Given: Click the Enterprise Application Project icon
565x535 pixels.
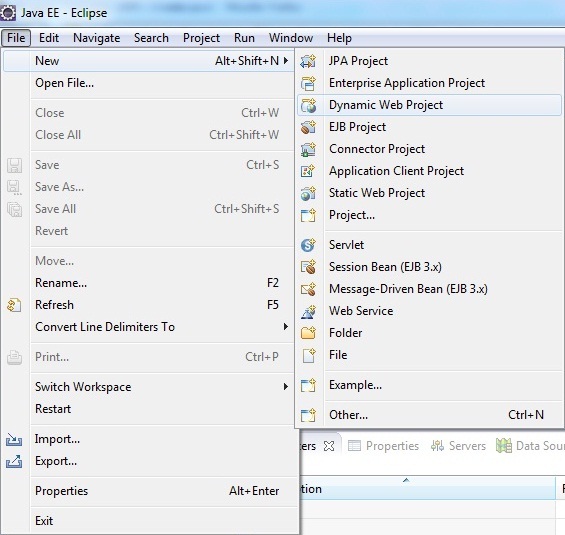Looking at the screenshot, I should (x=308, y=83).
